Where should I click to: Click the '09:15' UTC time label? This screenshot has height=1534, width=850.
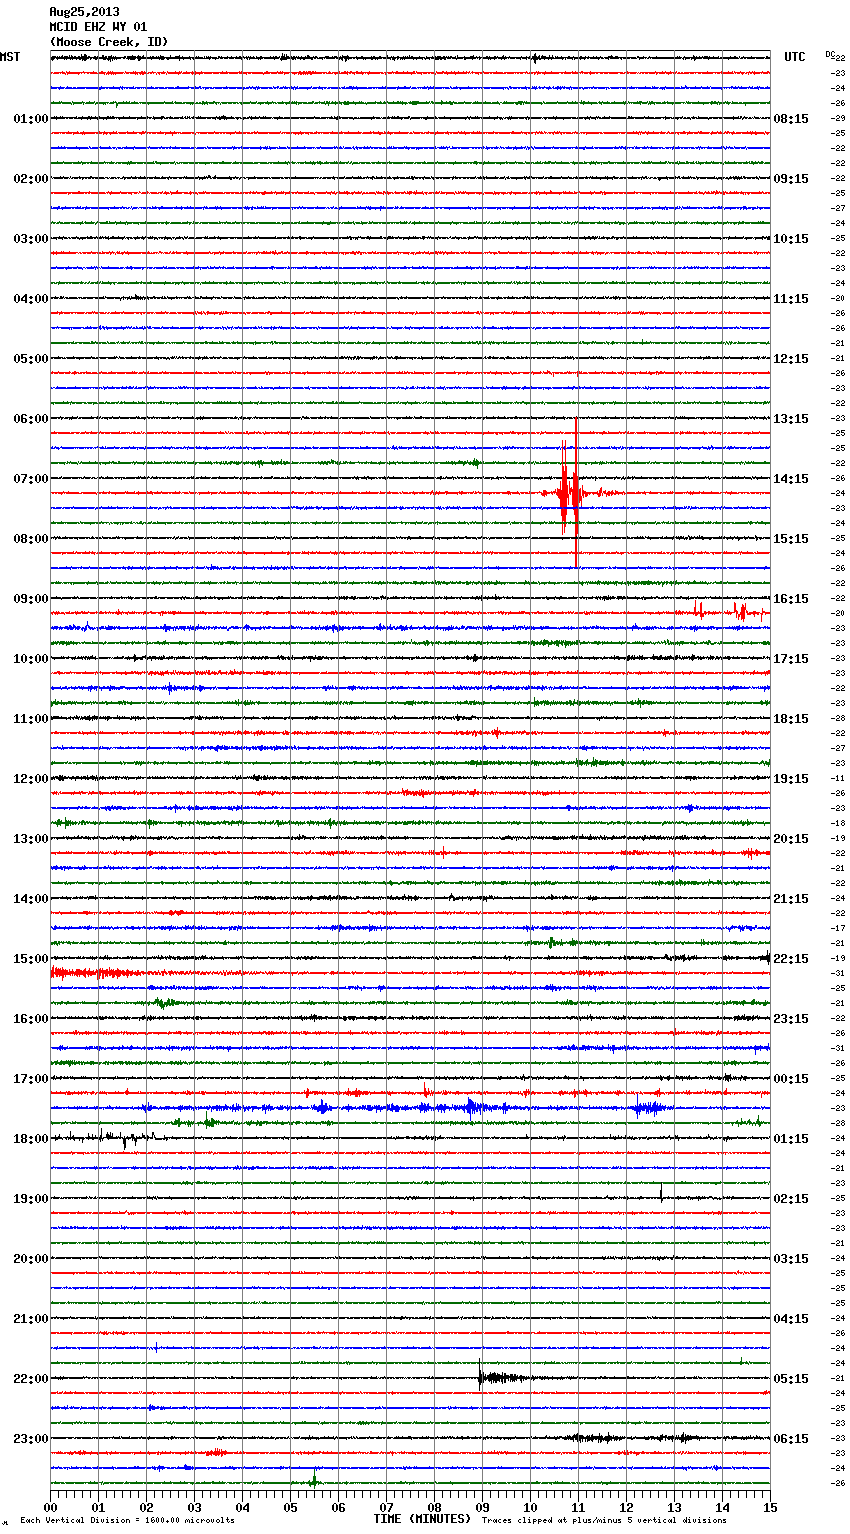(x=791, y=179)
